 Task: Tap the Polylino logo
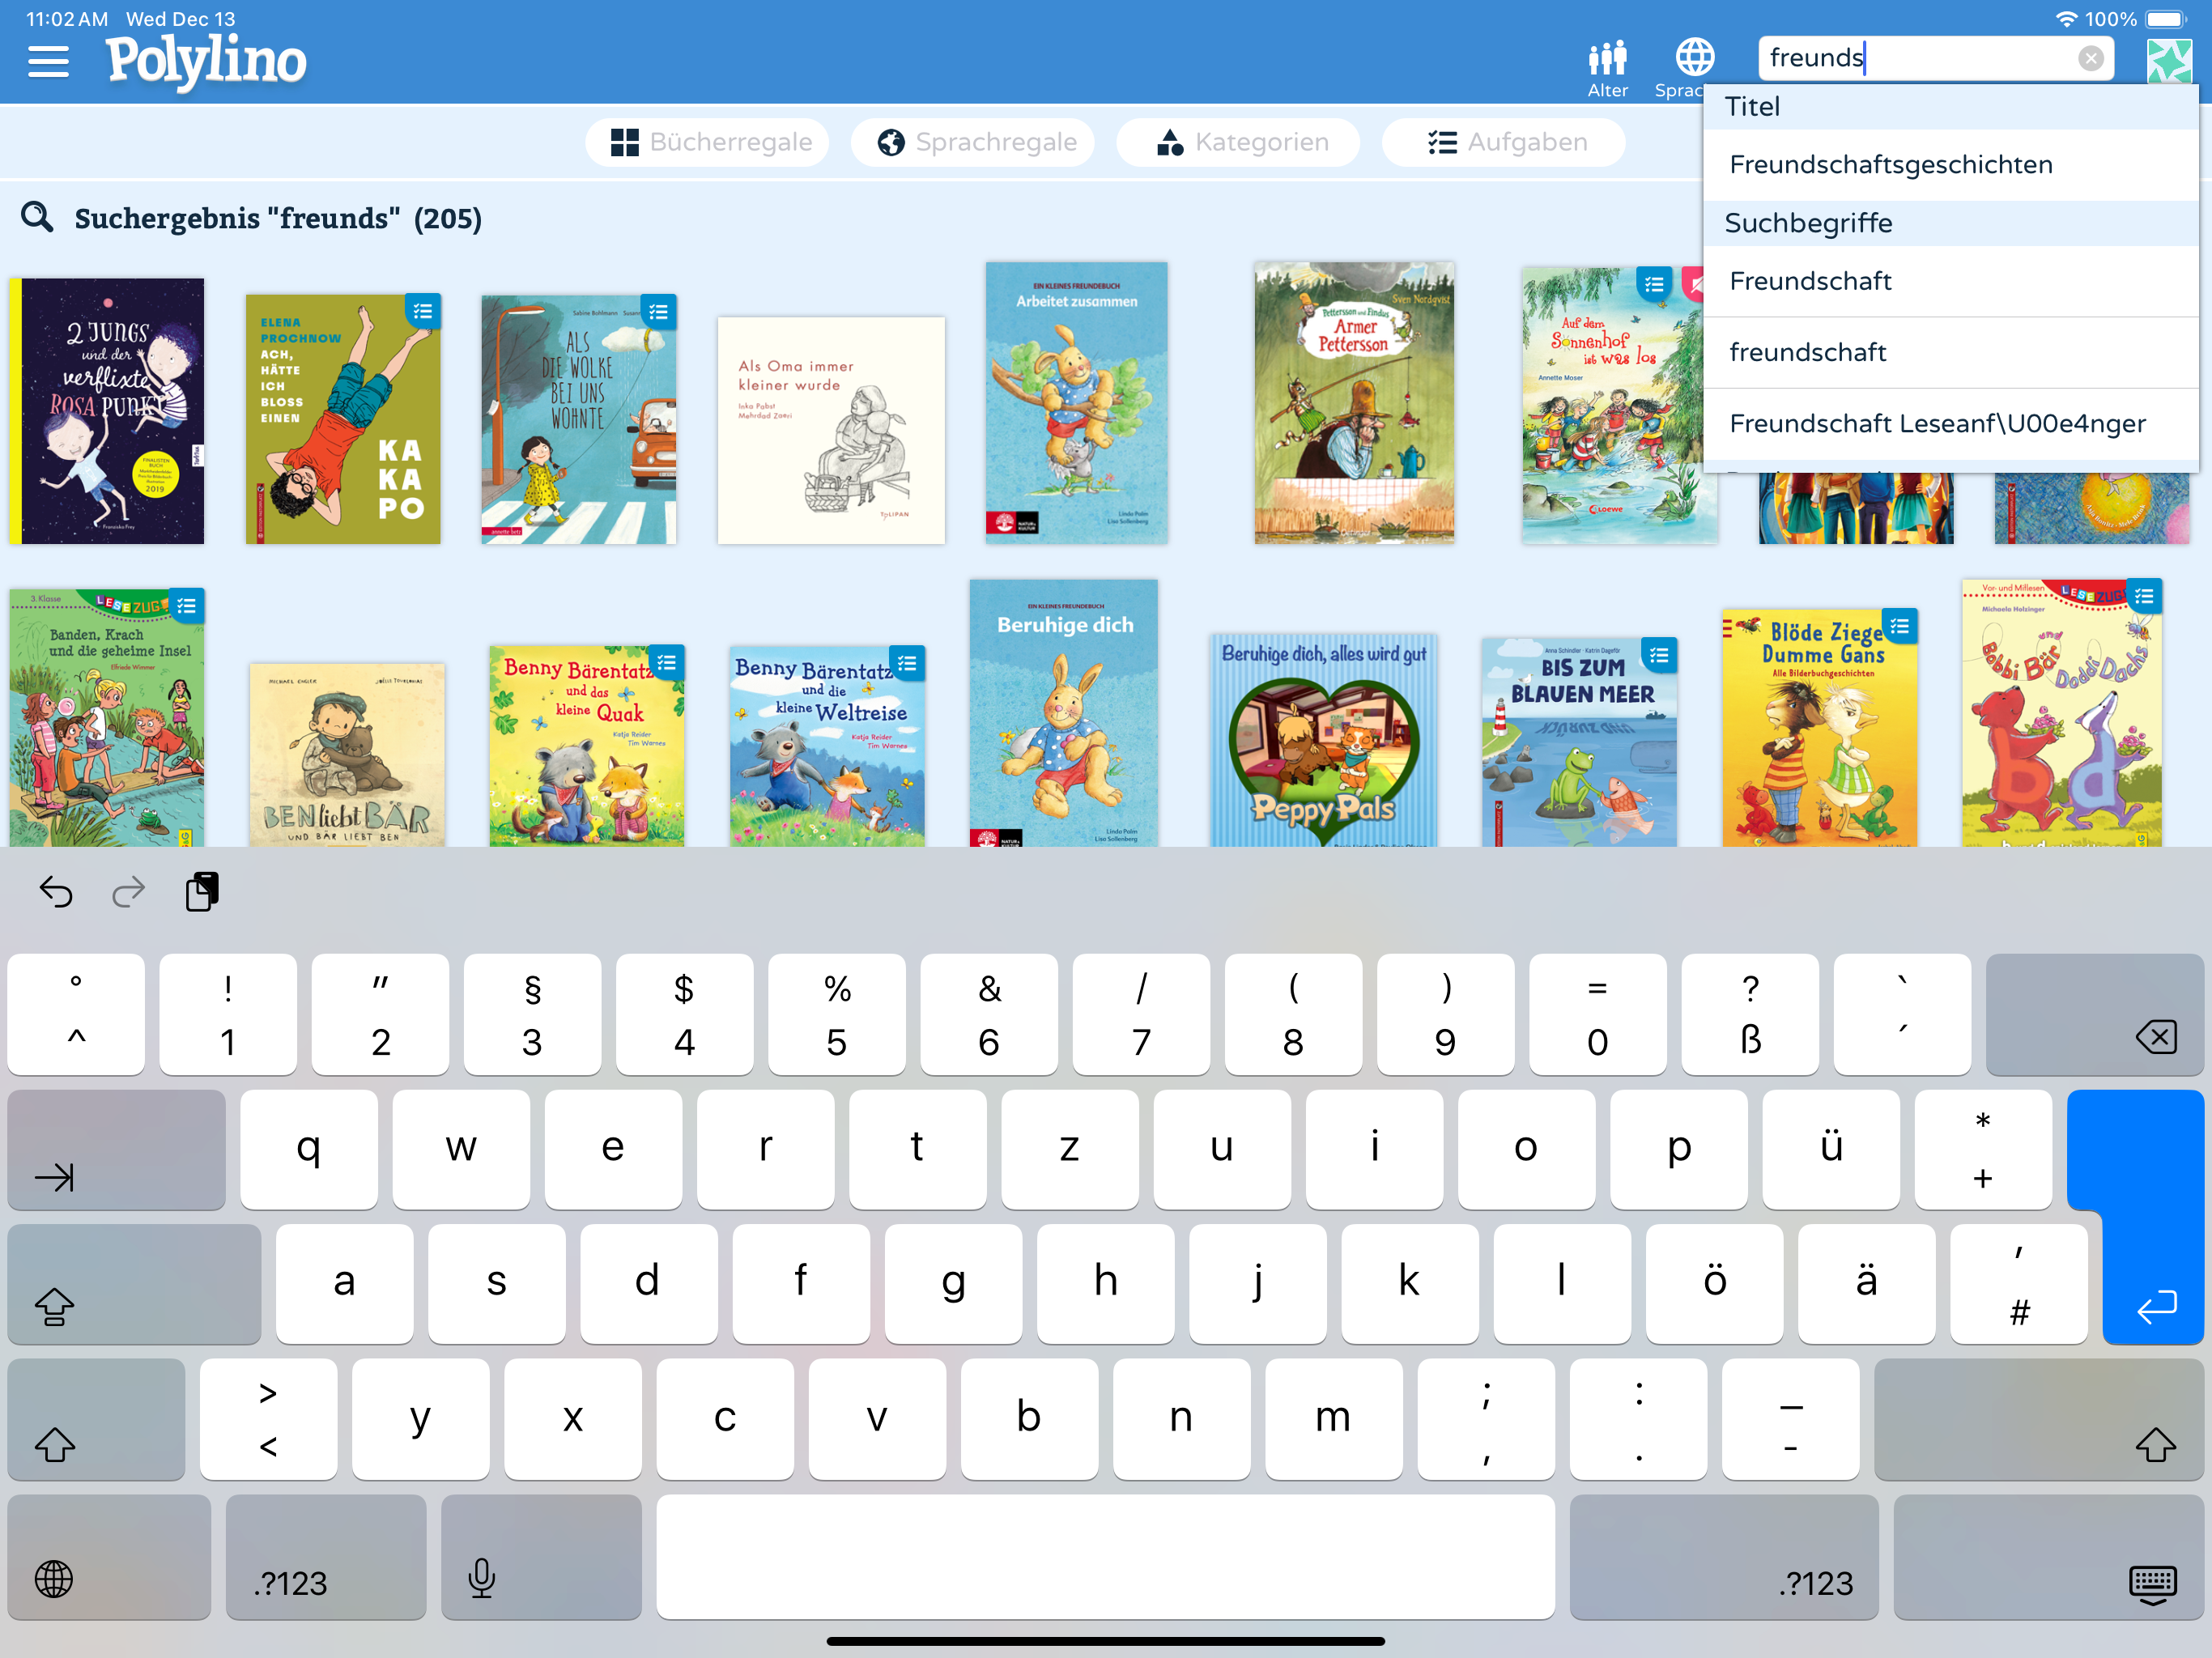206,61
